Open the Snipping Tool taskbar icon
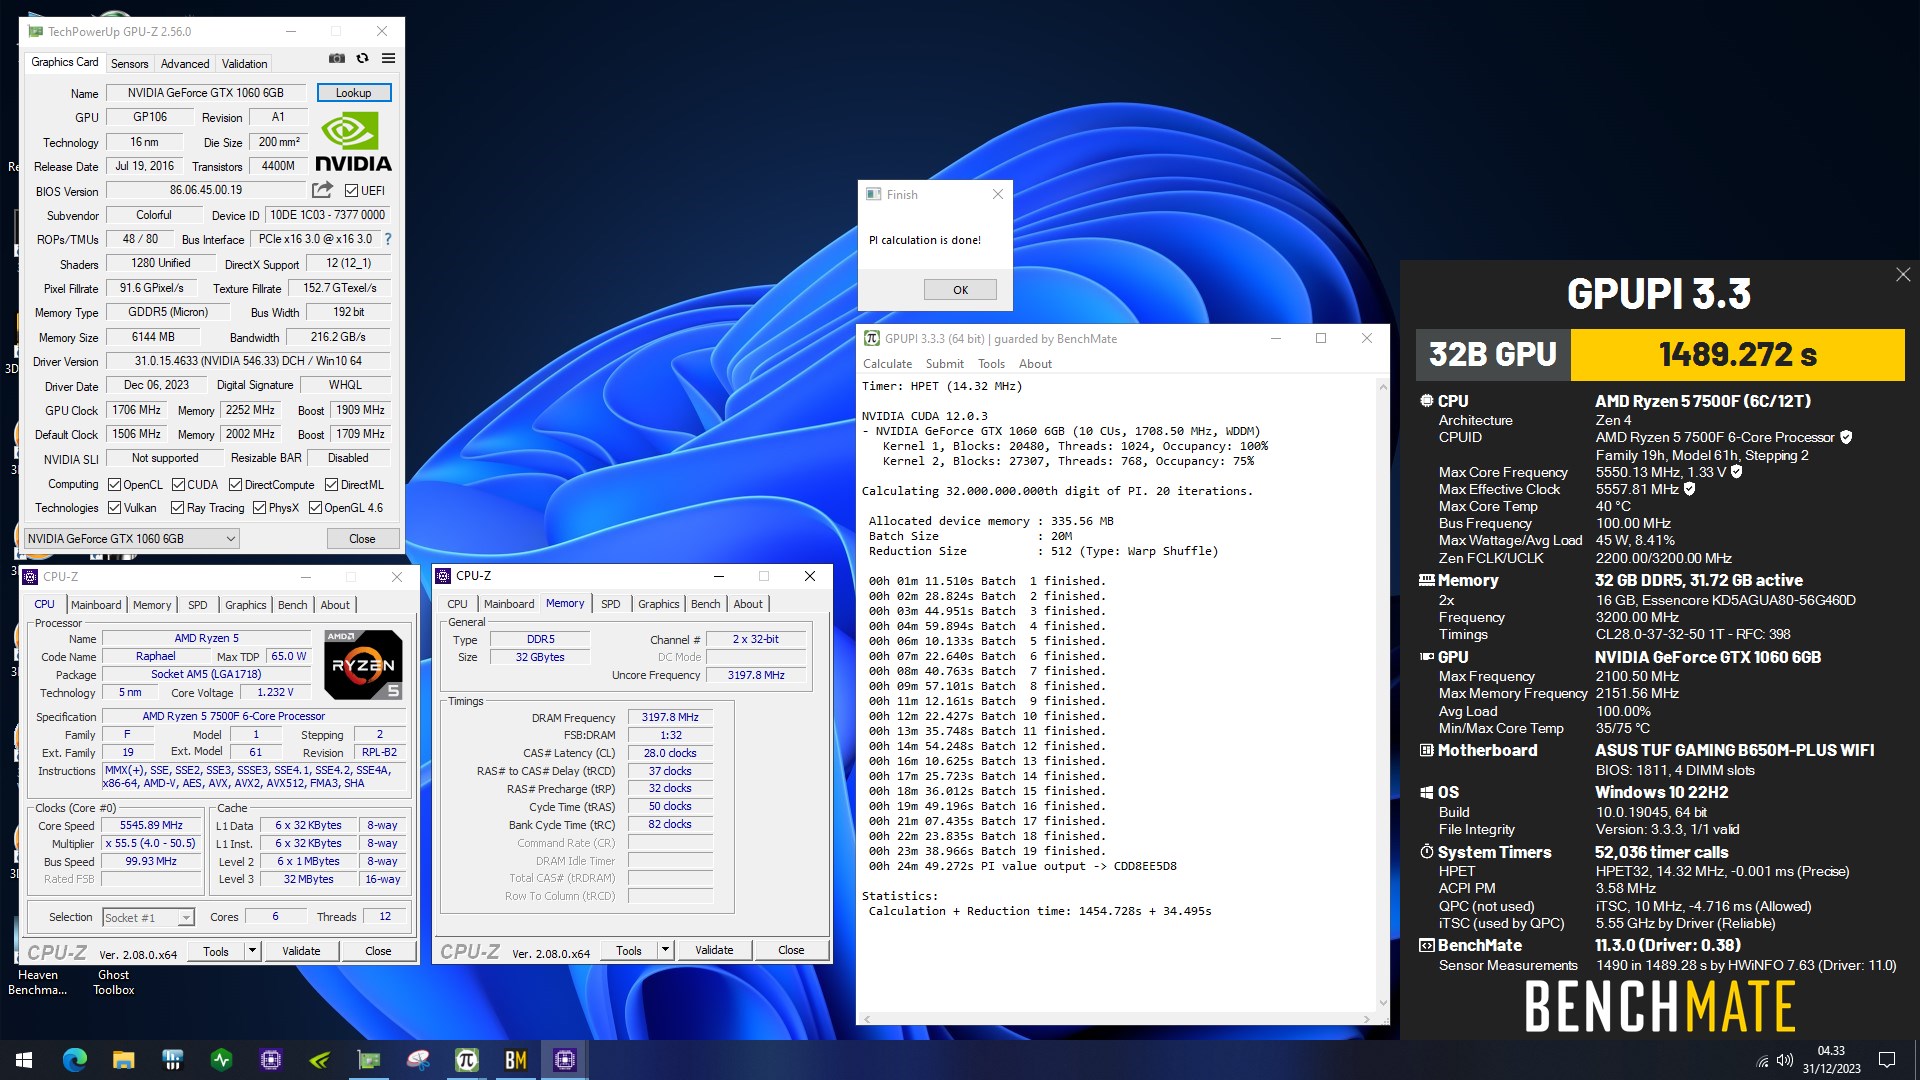The height and width of the screenshot is (1080, 1920). pos(418,1060)
